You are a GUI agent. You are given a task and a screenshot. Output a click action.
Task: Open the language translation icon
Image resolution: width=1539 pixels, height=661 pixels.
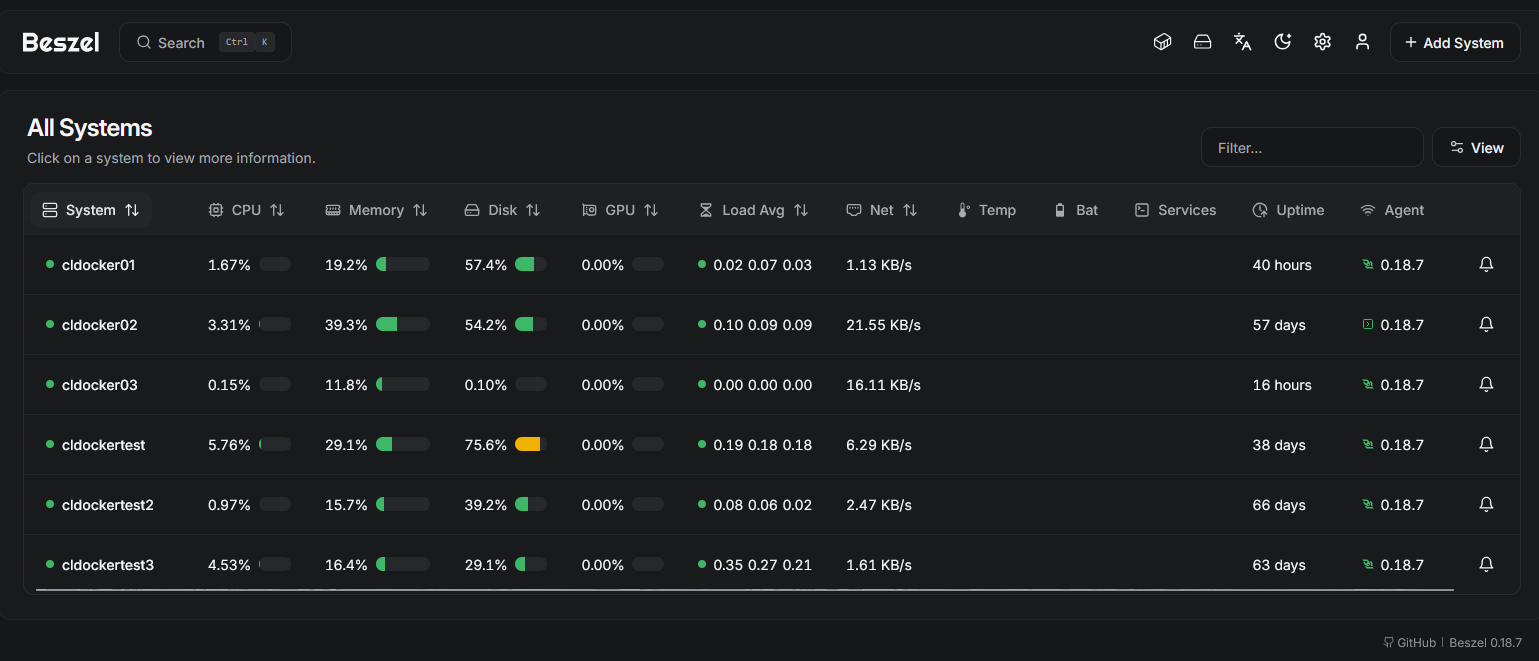coord(1242,42)
